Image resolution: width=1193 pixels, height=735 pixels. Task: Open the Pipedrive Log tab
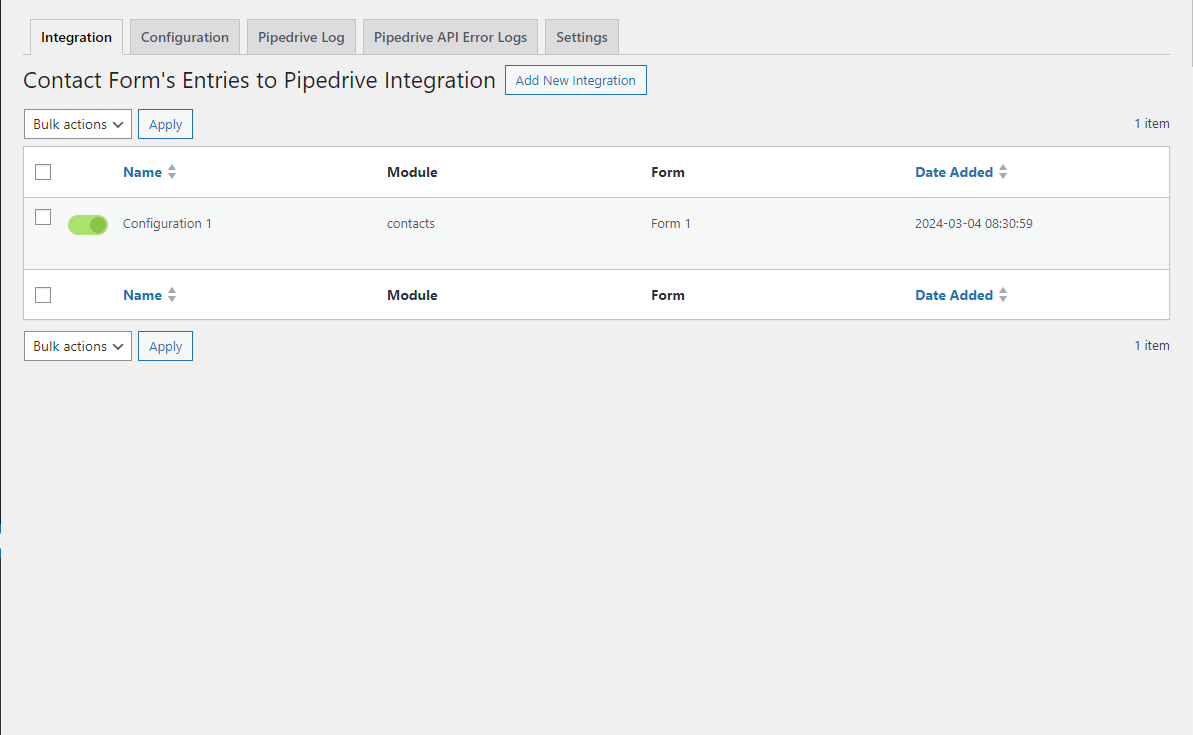[x=301, y=37]
